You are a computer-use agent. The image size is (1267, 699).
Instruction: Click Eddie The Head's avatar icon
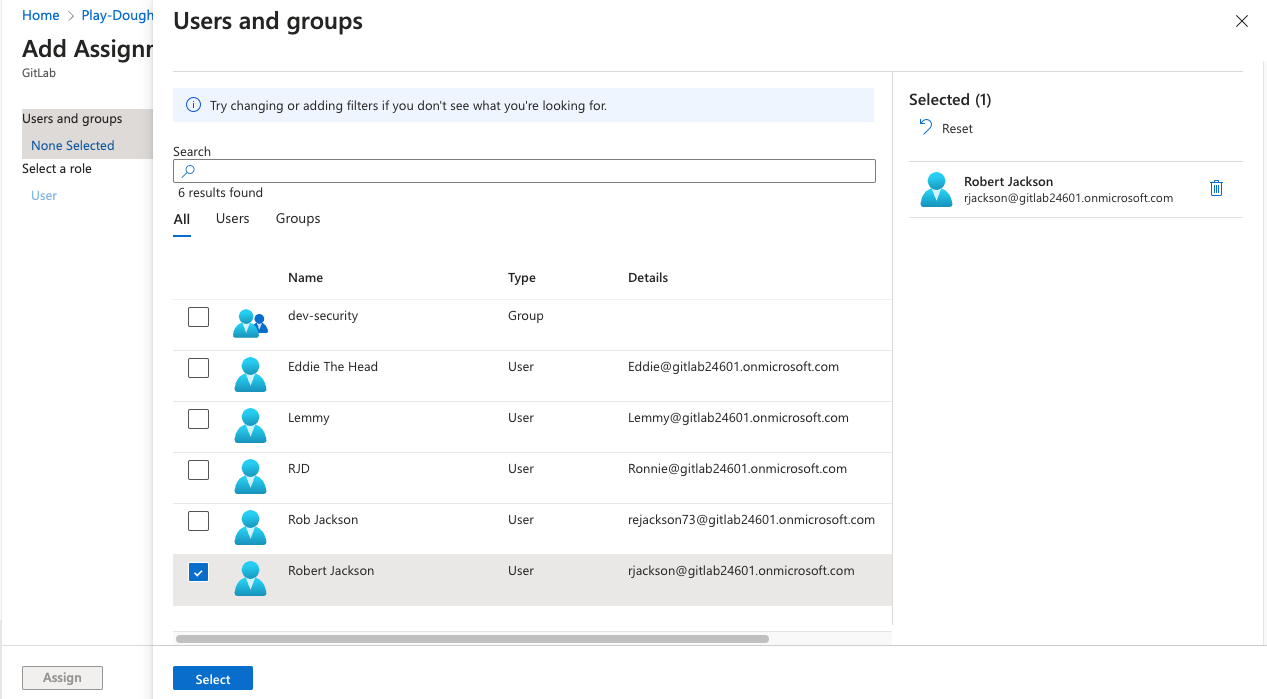point(249,374)
